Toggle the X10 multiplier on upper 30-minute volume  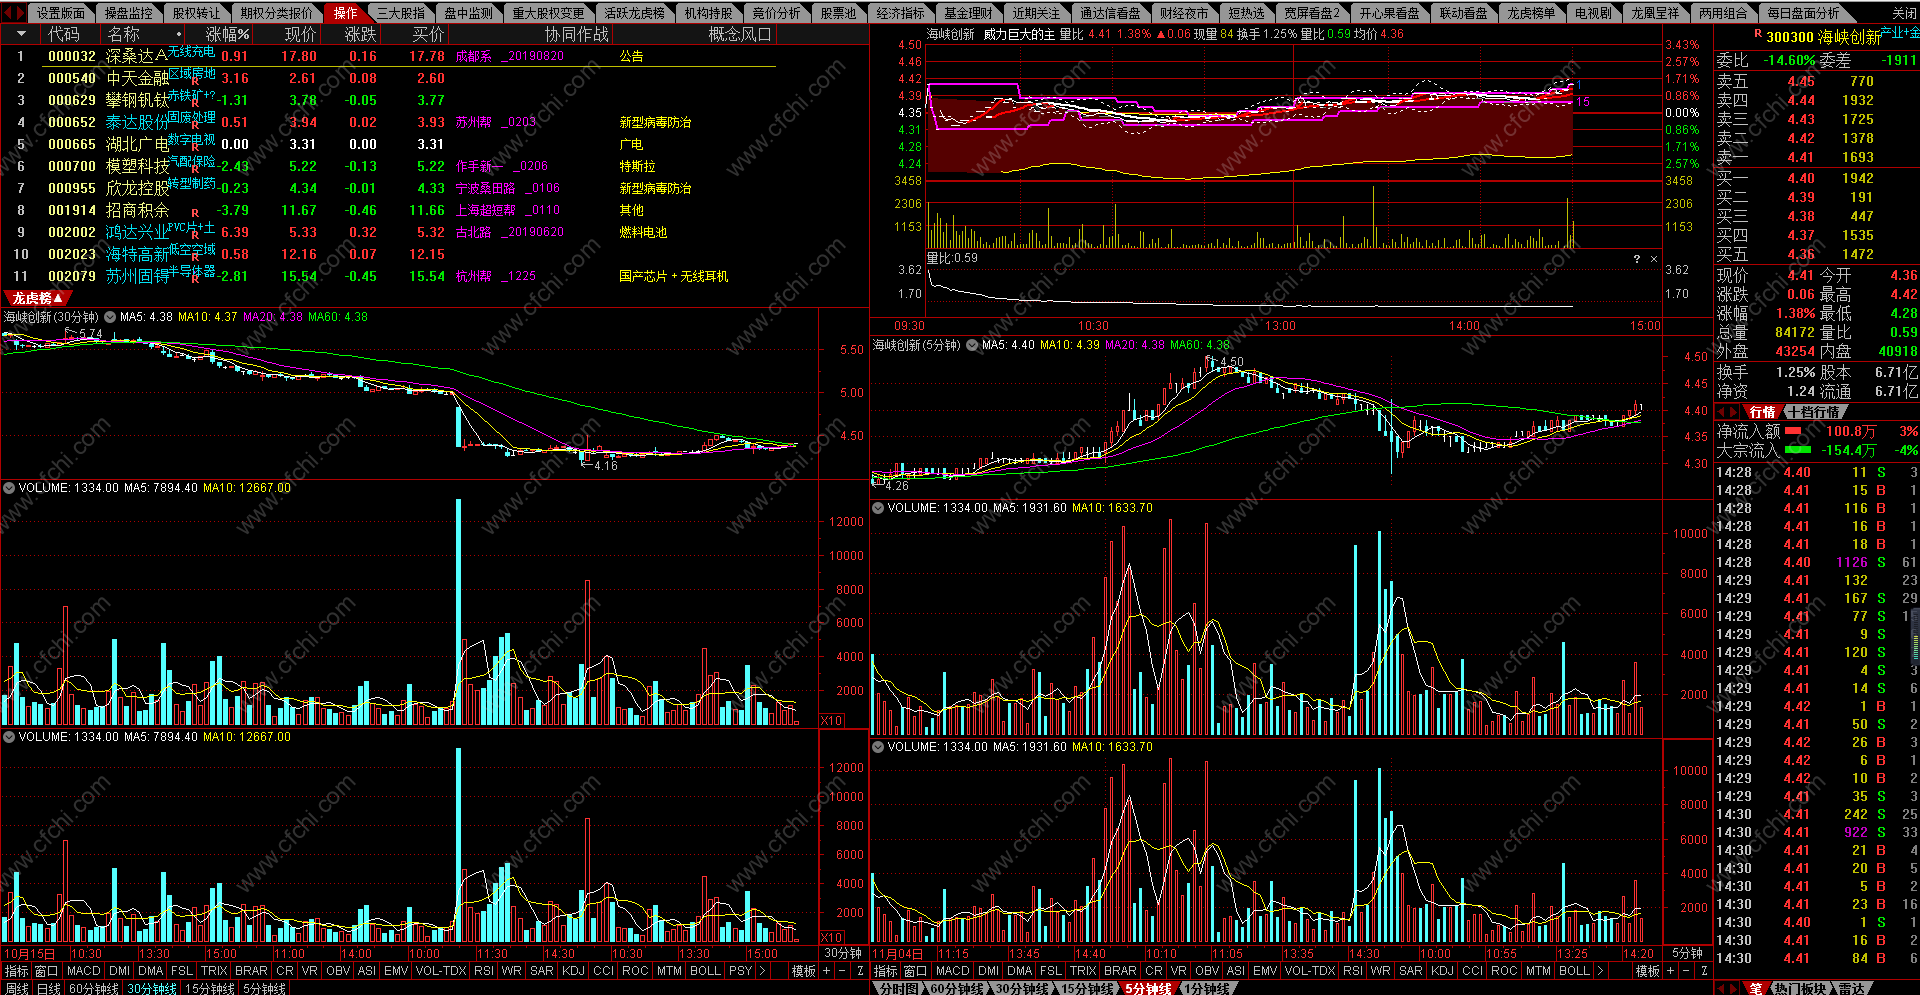pos(832,720)
